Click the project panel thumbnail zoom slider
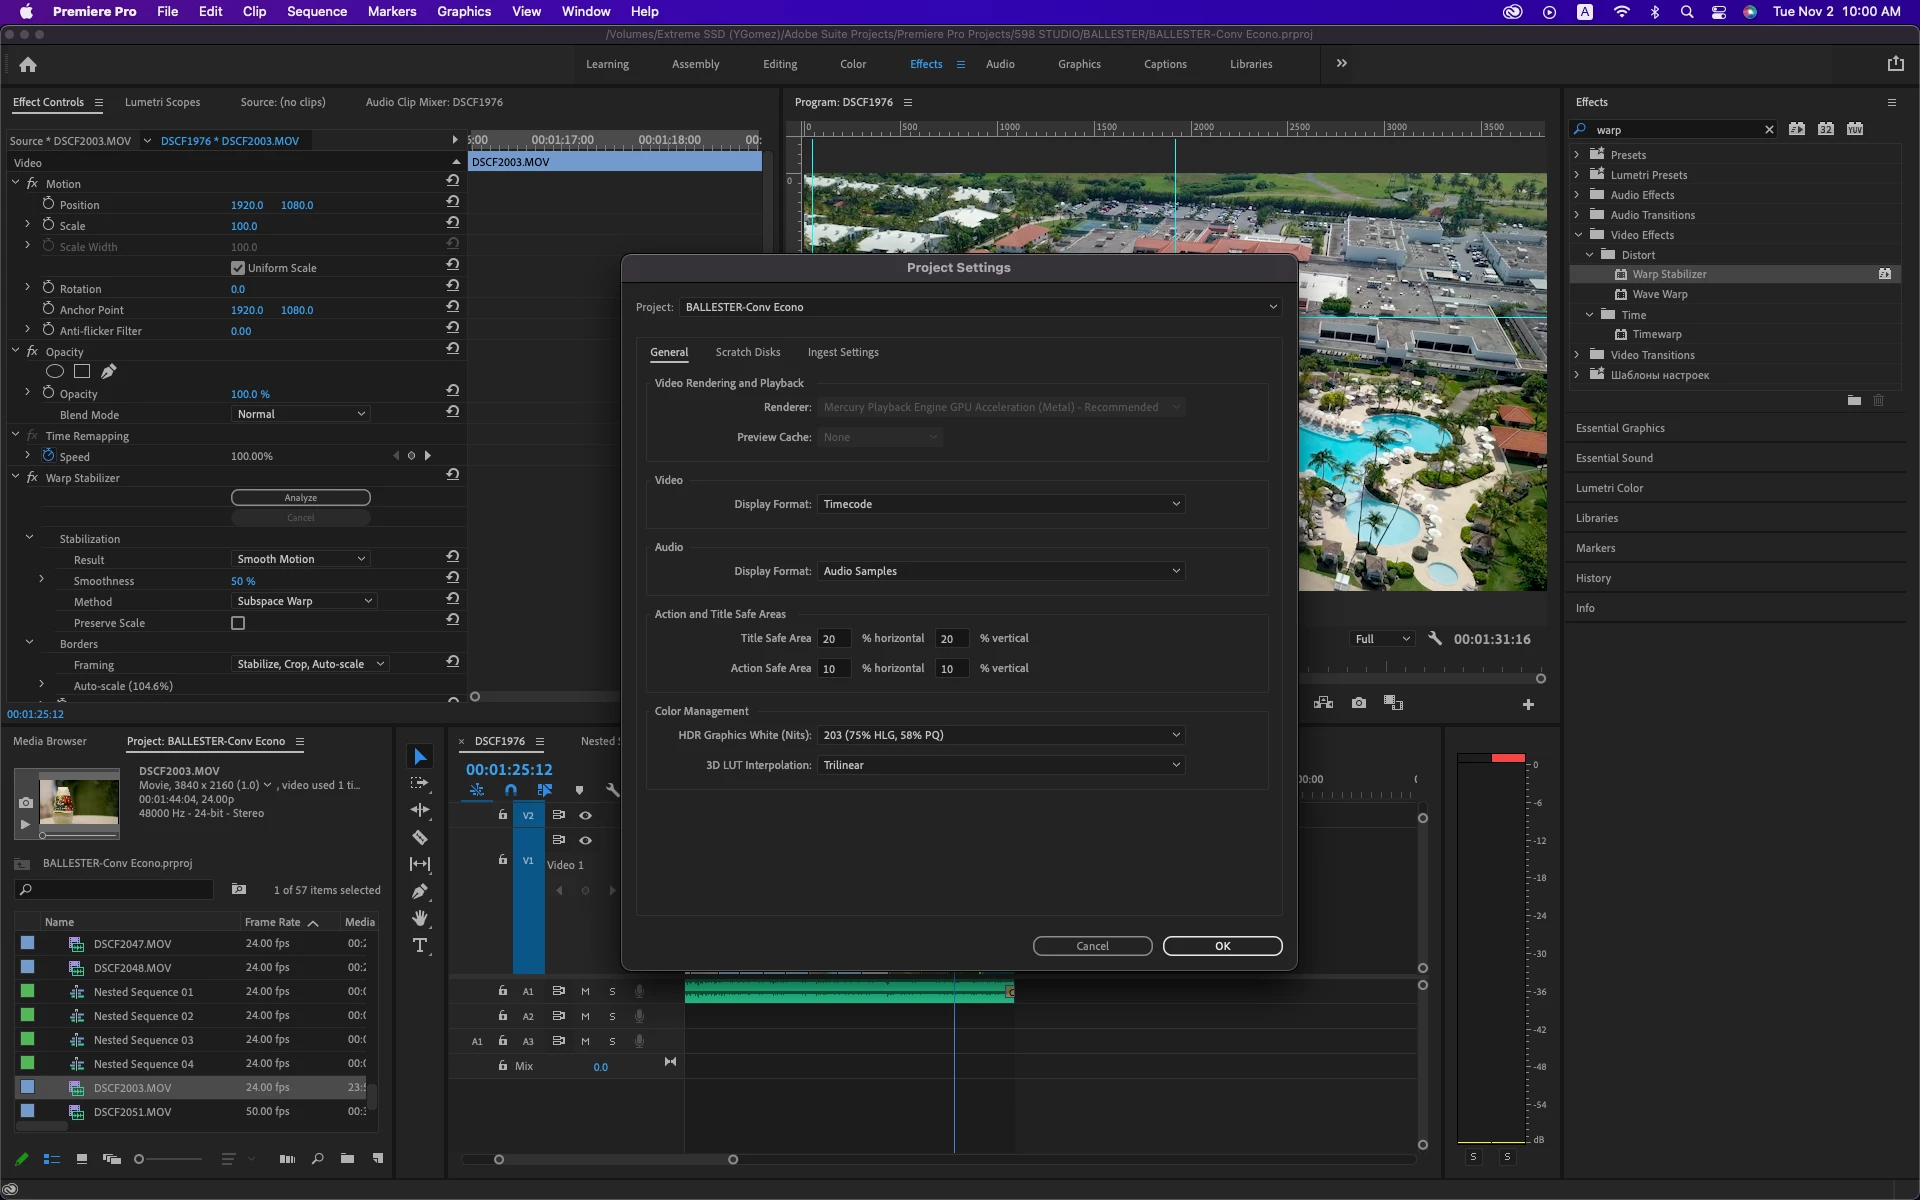 pyautogui.click(x=139, y=1159)
